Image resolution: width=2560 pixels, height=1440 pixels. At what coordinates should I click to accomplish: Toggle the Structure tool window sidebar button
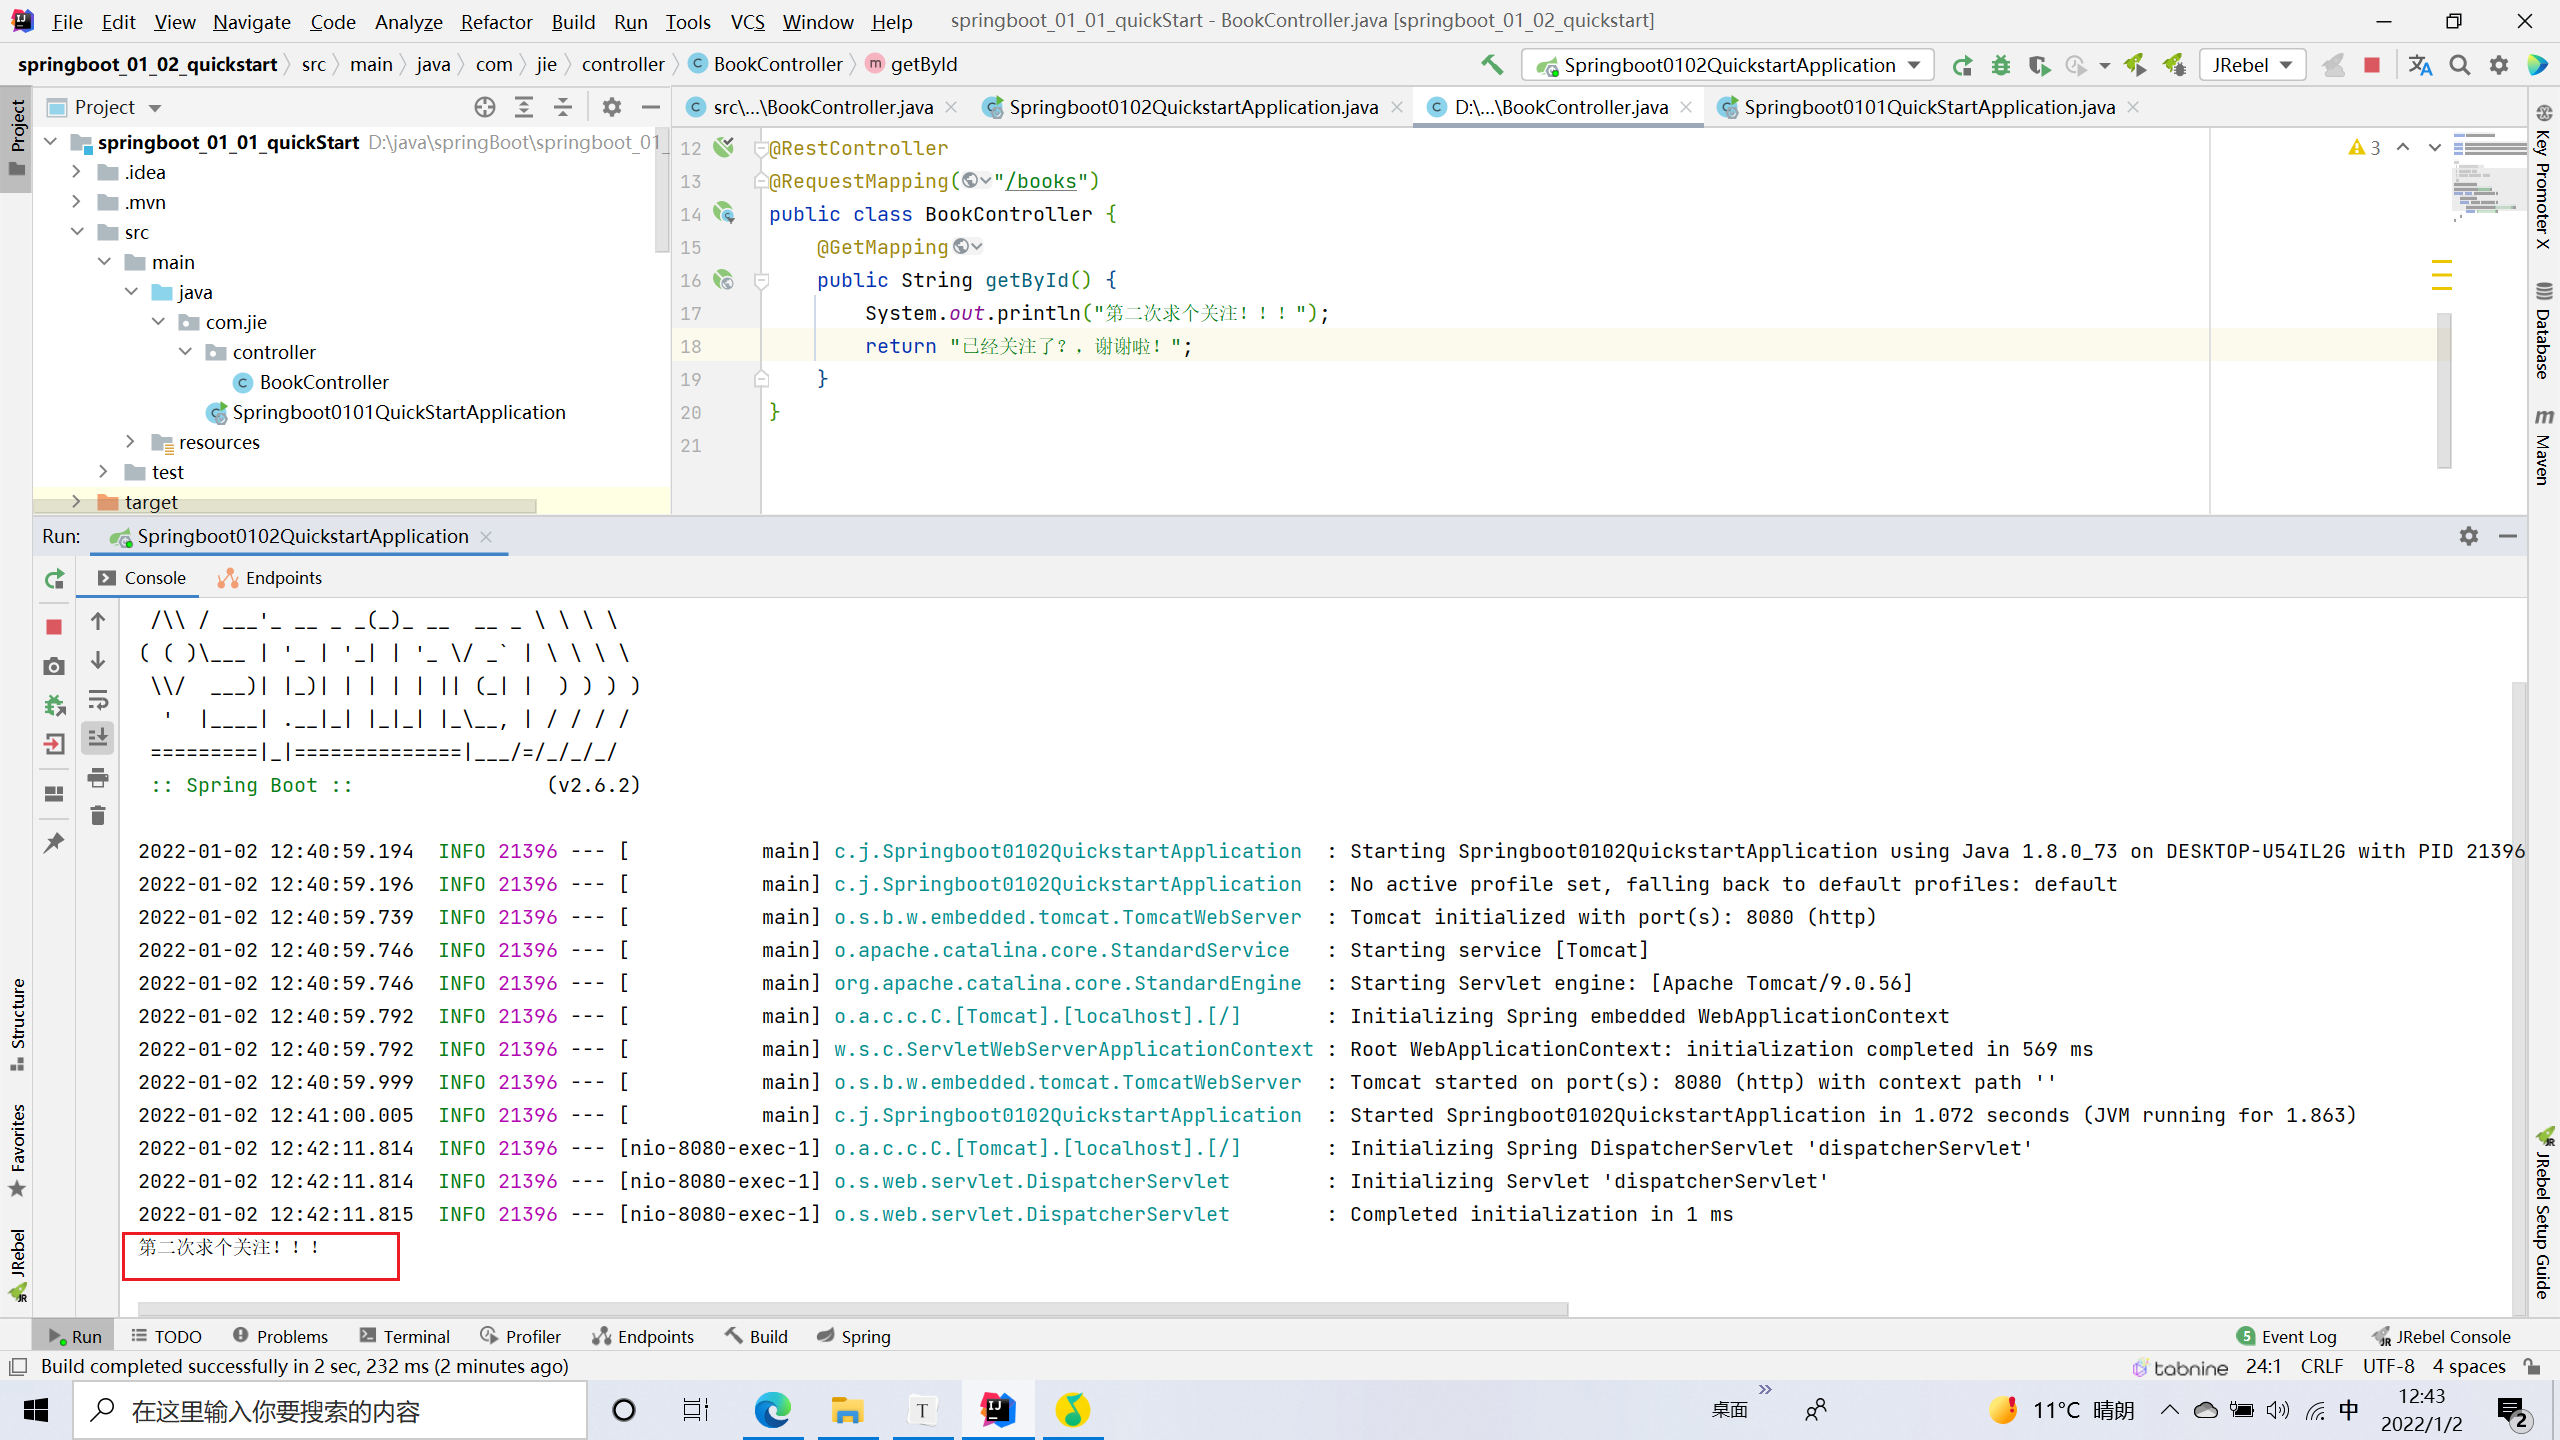point(17,1024)
